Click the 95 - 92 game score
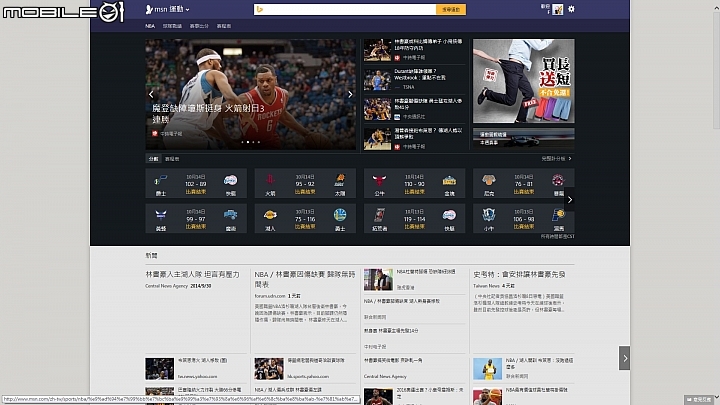This screenshot has height=405, width=720. 305,184
